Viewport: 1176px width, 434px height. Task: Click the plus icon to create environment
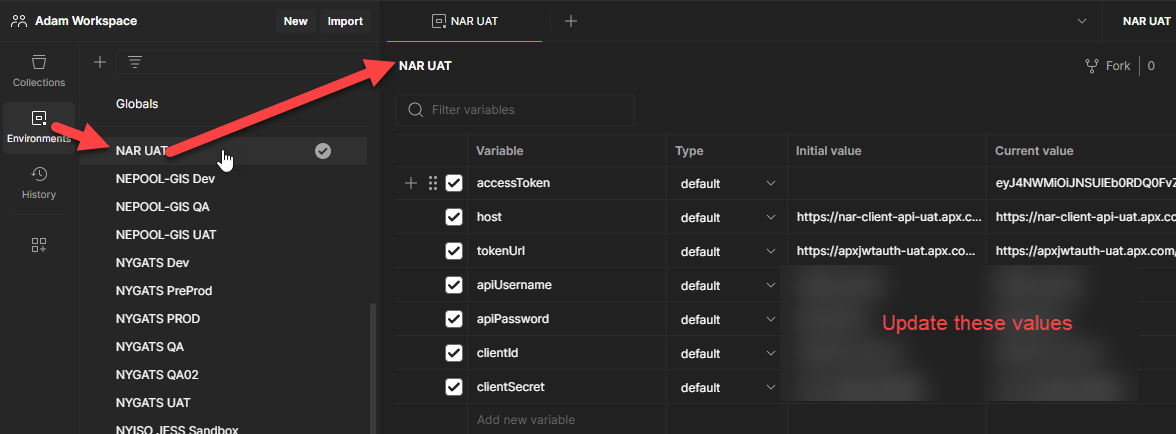point(100,62)
